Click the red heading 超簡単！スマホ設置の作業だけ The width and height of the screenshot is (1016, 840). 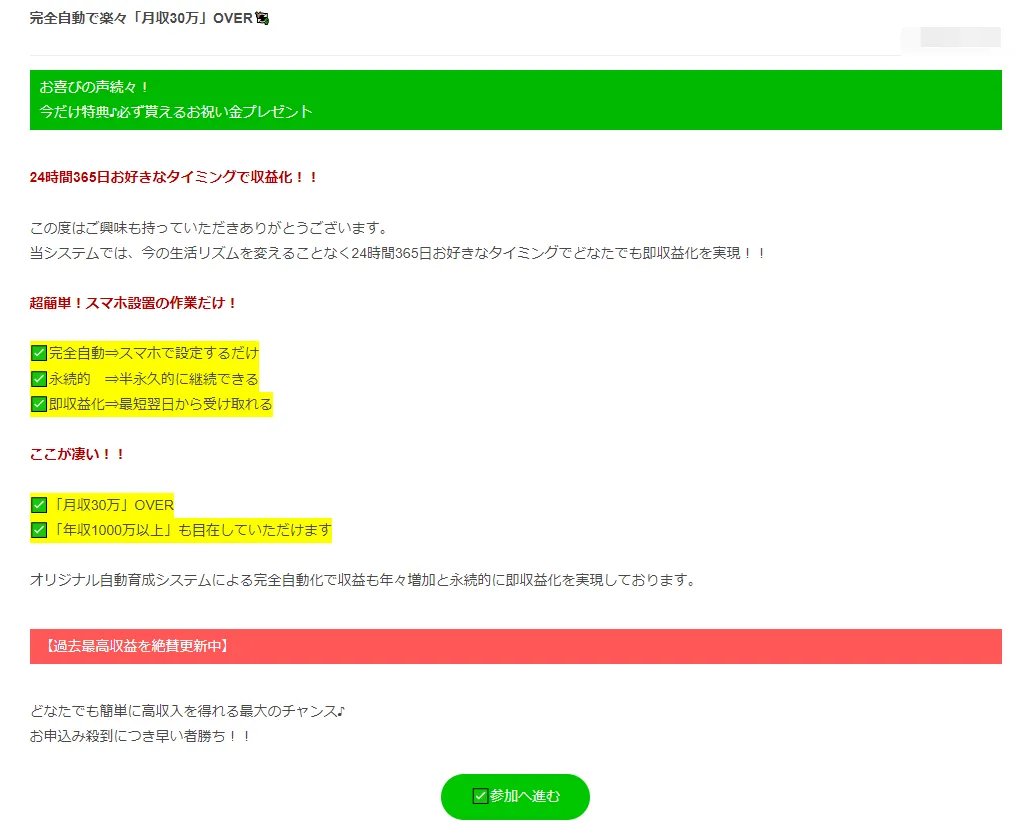pos(134,303)
